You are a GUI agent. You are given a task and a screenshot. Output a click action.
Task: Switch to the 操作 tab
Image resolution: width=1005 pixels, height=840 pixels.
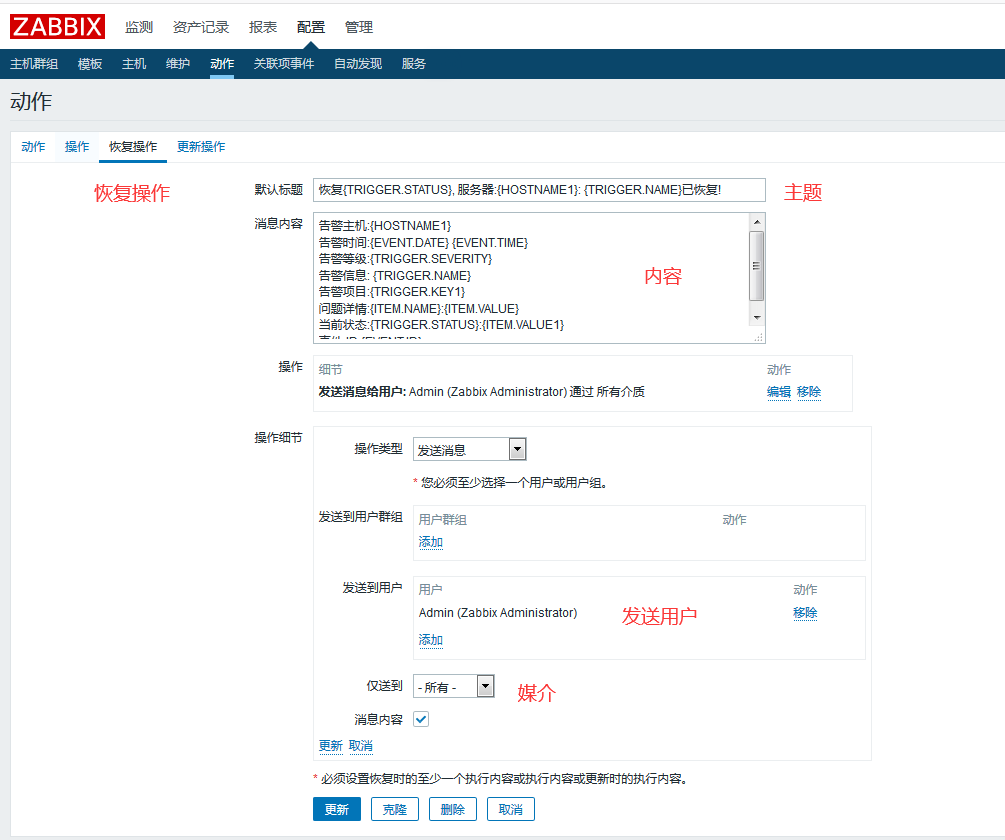click(77, 147)
